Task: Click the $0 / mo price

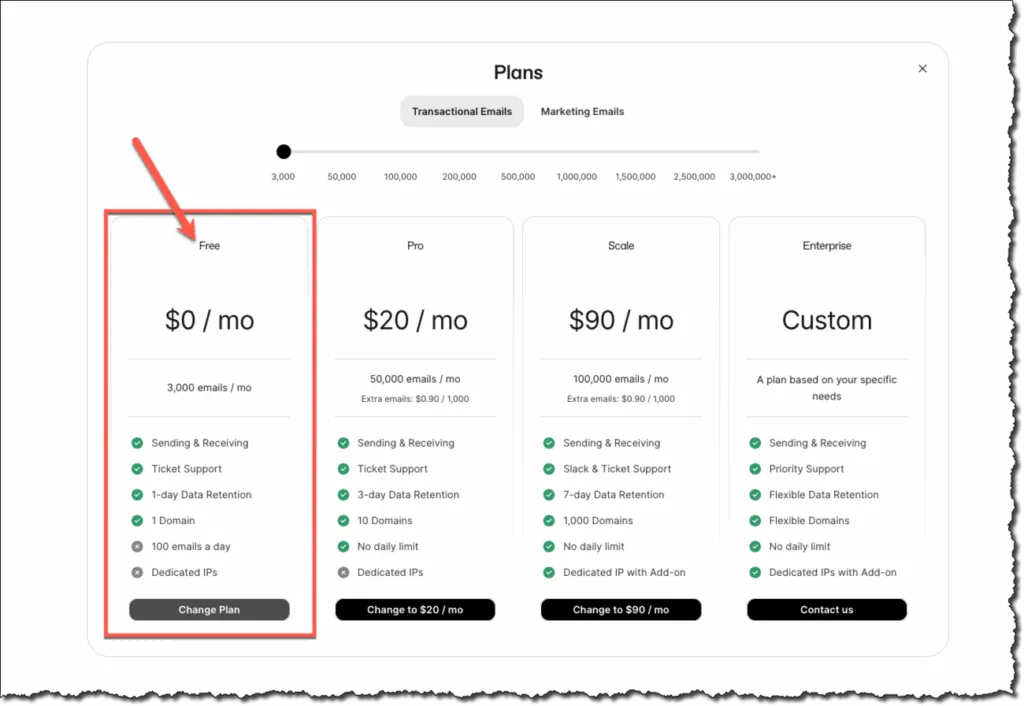Action: coord(209,320)
